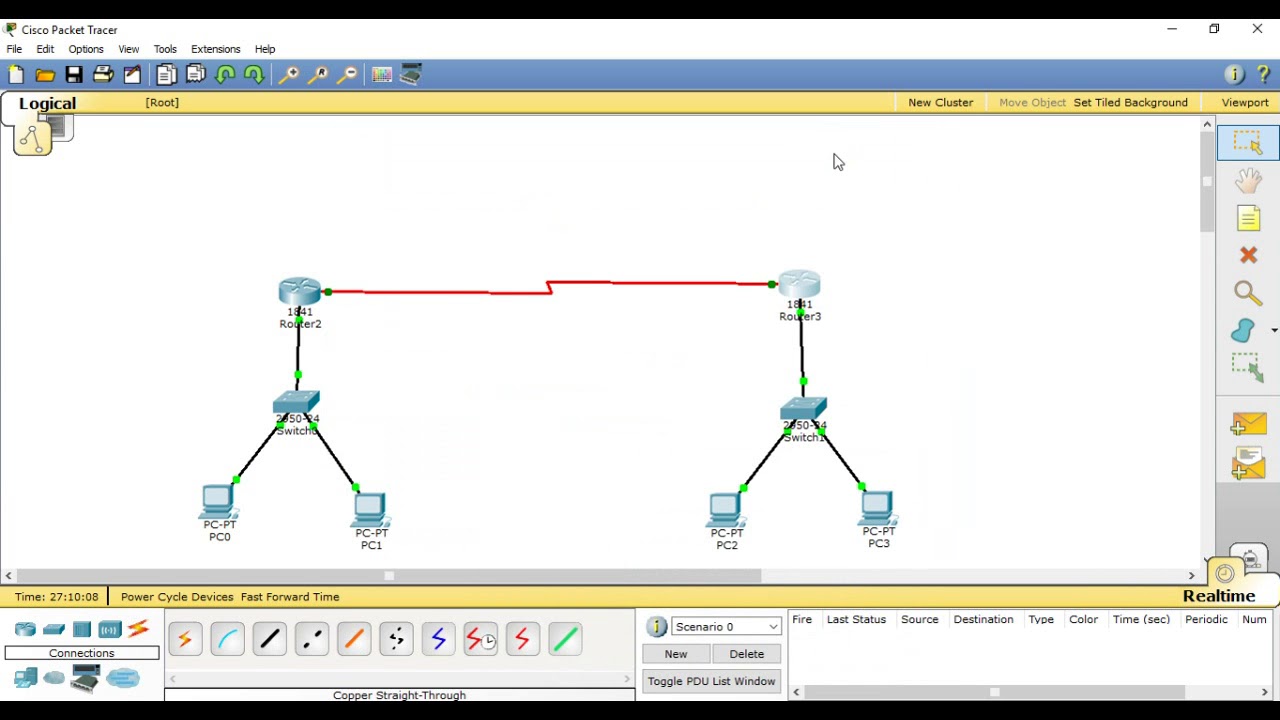Image resolution: width=1280 pixels, height=720 pixels.
Task: Save the network with floppy icon
Action: pyautogui.click(x=74, y=75)
